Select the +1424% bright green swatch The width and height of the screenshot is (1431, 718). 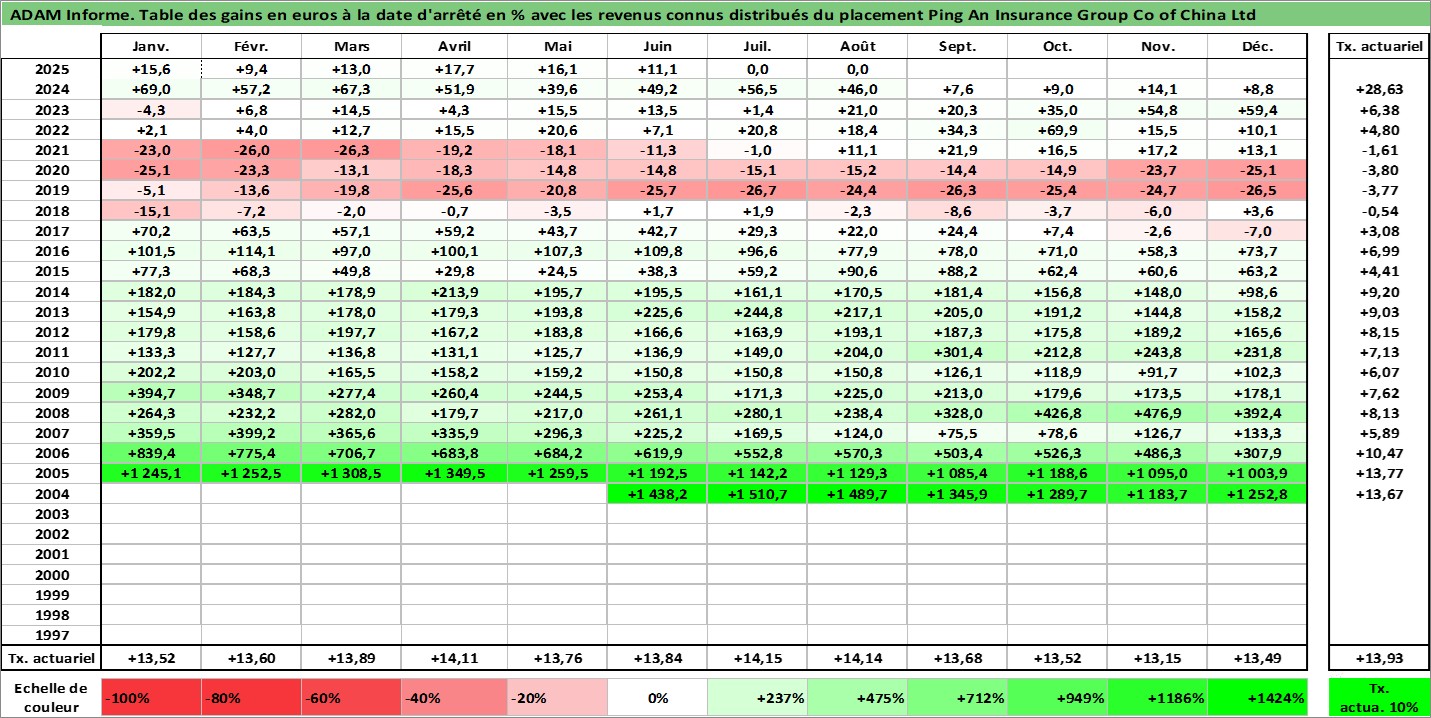tap(1257, 698)
